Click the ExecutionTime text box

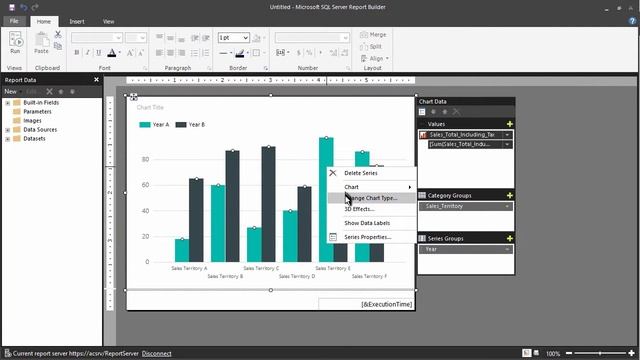[x=366, y=304]
